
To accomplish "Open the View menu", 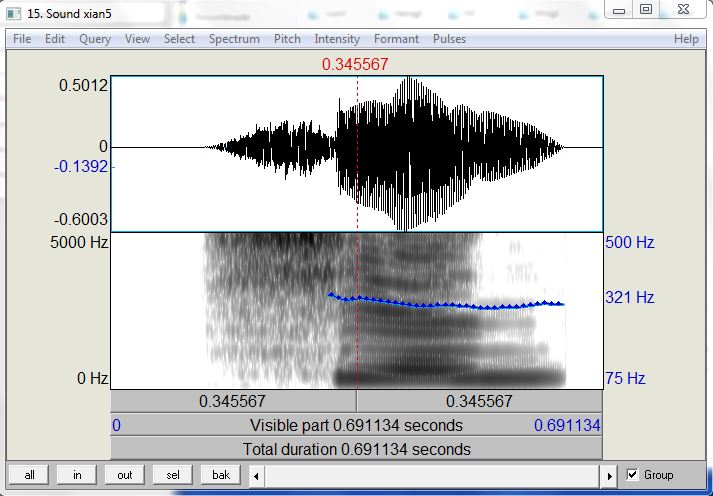I will point(137,39).
